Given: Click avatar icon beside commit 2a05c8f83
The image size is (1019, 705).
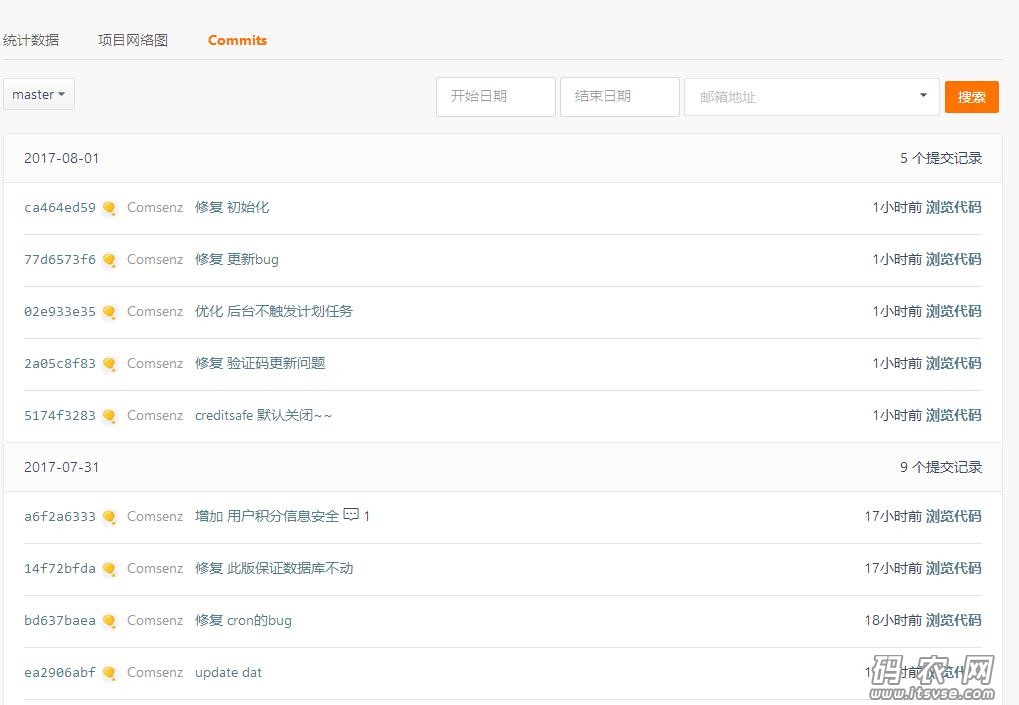Looking at the screenshot, I should [109, 364].
